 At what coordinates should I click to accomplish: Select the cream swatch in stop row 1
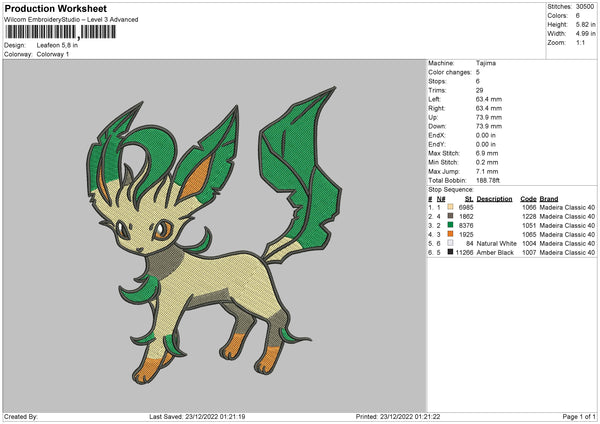tap(450, 207)
